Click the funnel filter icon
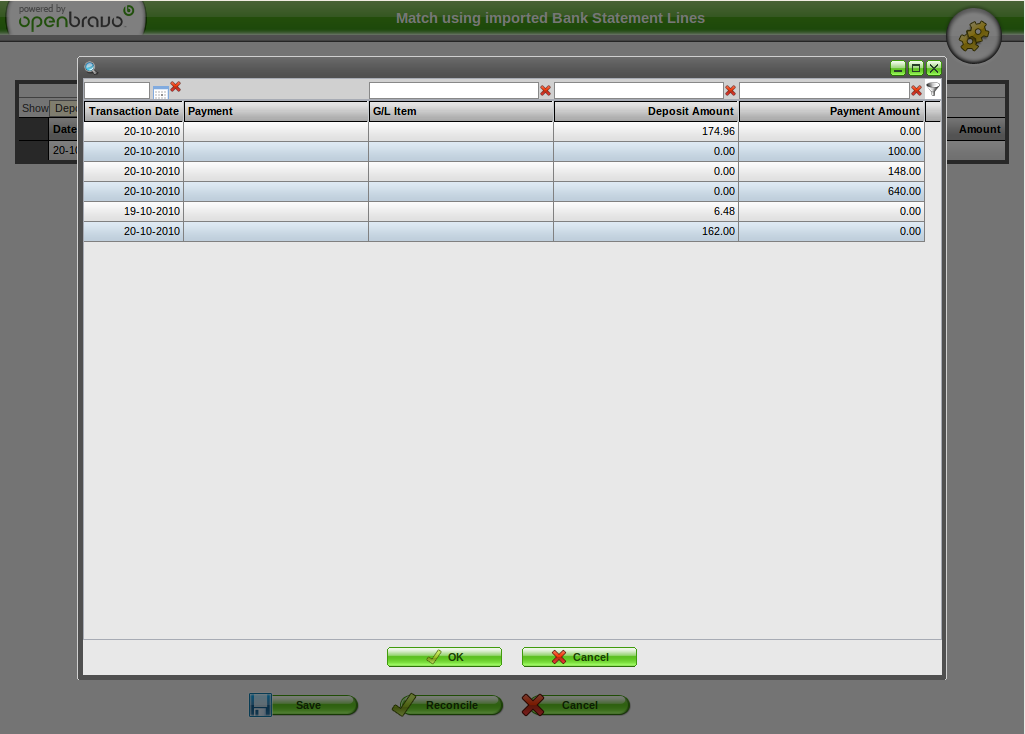The width and height of the screenshot is (1025, 734). point(933,90)
